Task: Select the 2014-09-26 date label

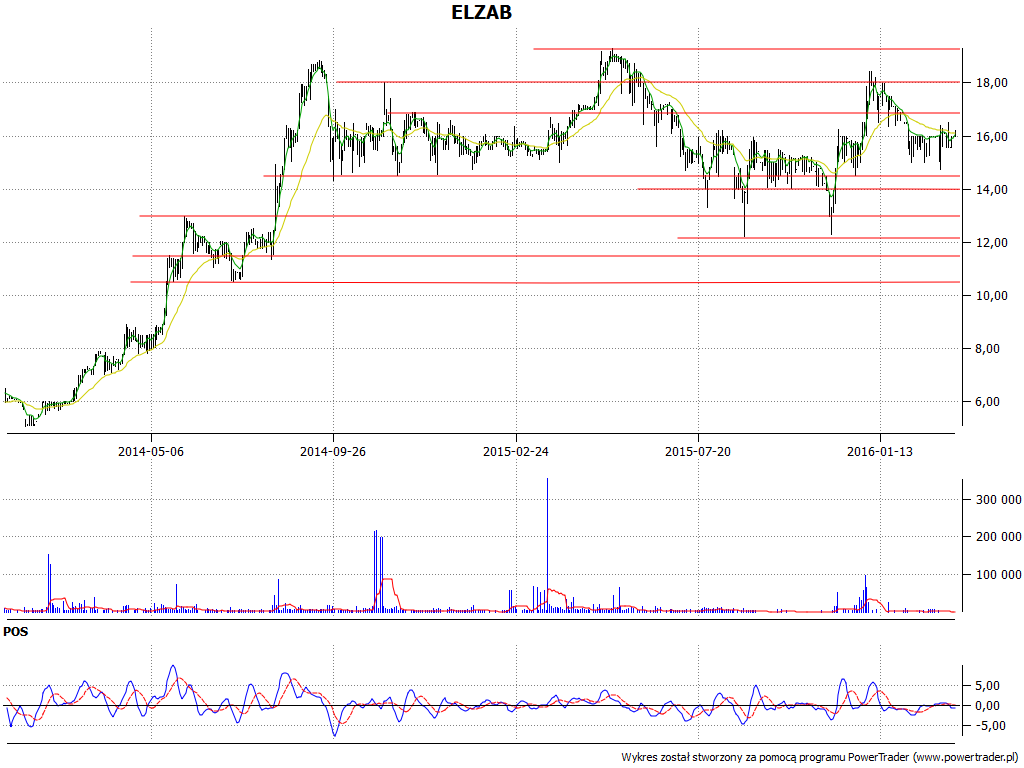Action: (x=333, y=451)
